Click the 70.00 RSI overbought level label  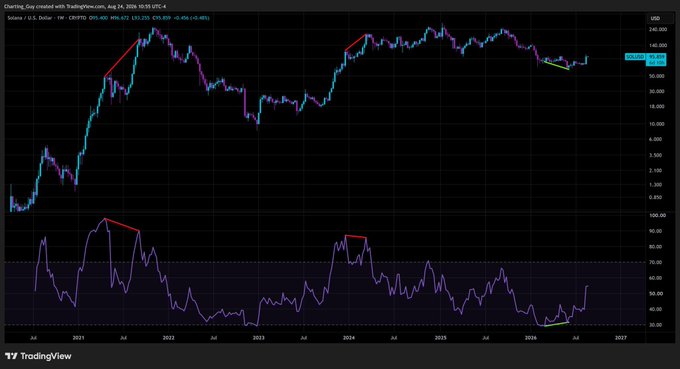[x=656, y=262]
